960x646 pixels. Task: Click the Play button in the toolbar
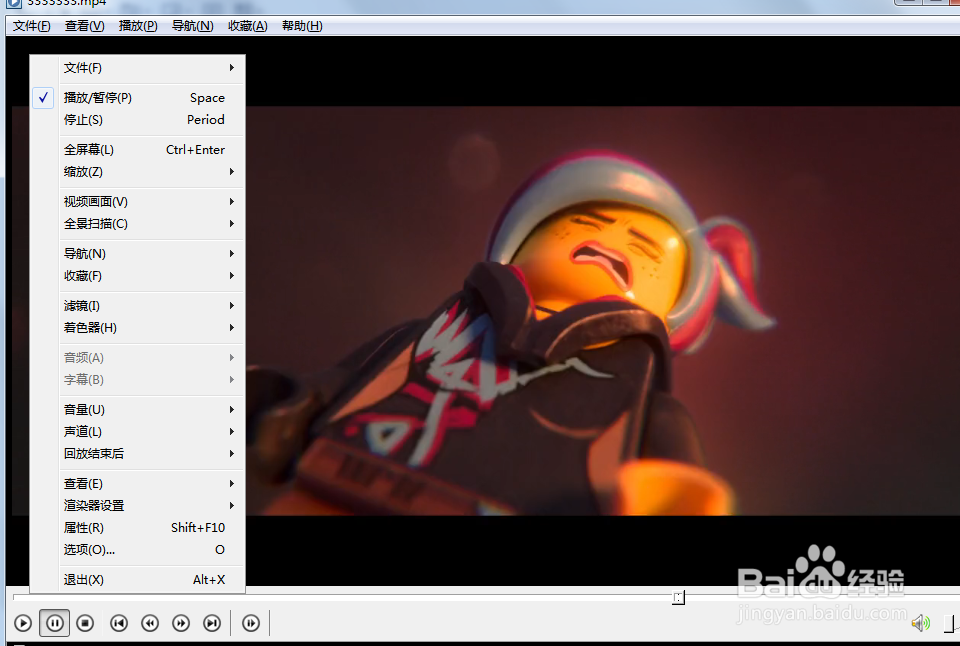pyautogui.click(x=23, y=623)
